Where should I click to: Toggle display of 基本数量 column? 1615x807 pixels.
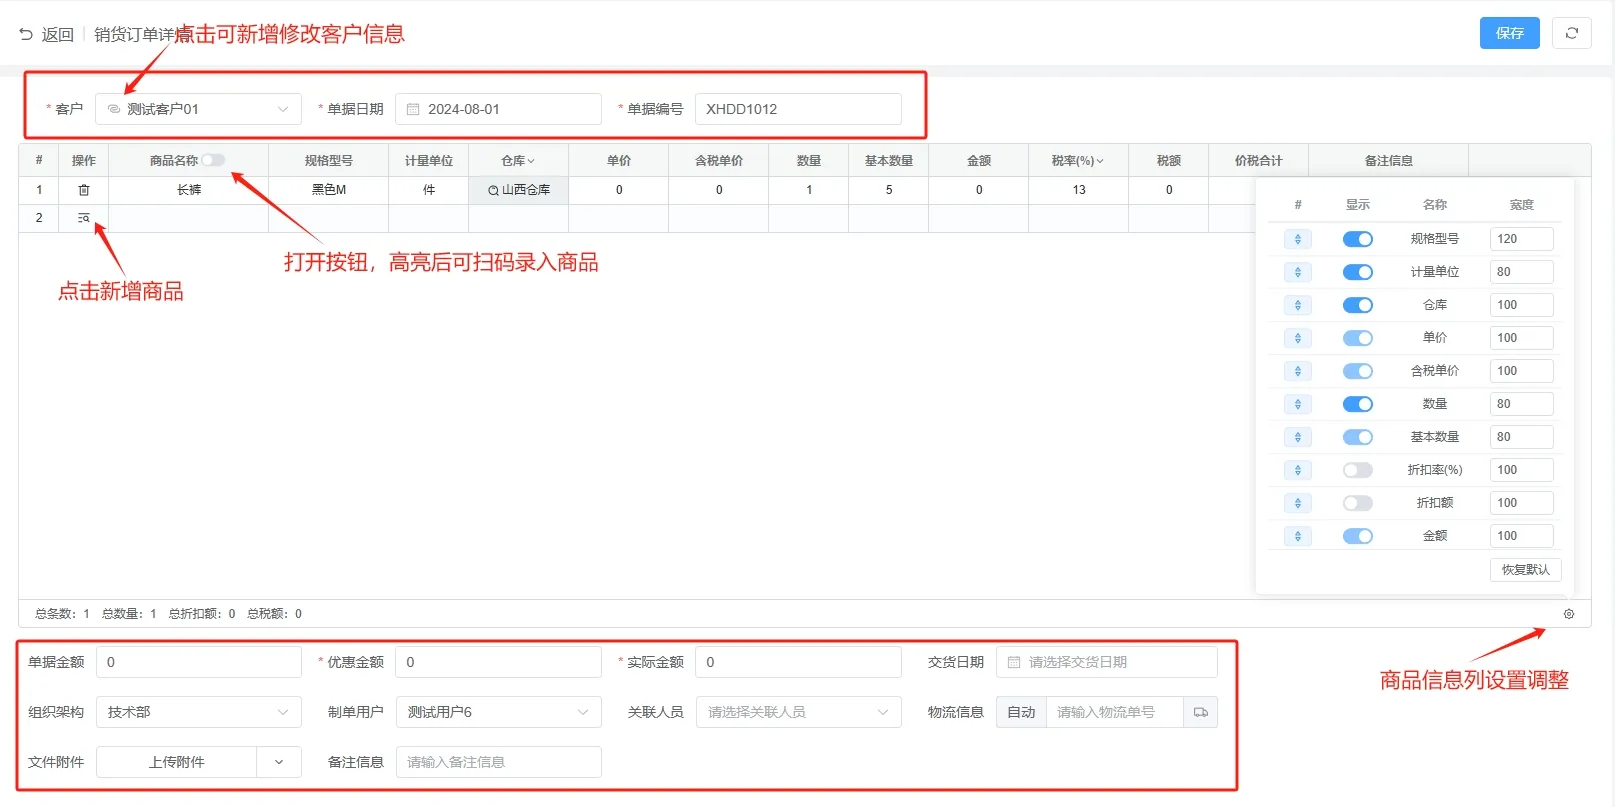pyautogui.click(x=1358, y=437)
